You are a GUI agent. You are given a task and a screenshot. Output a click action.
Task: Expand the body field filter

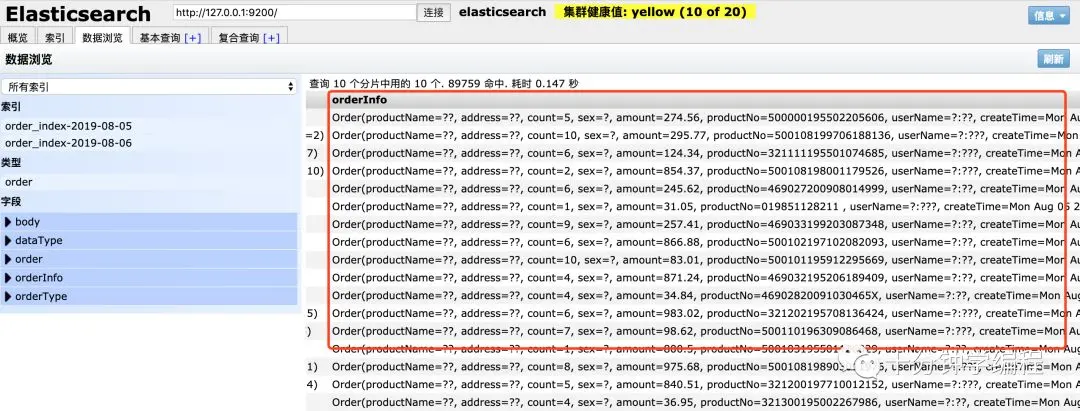pyautogui.click(x=149, y=222)
